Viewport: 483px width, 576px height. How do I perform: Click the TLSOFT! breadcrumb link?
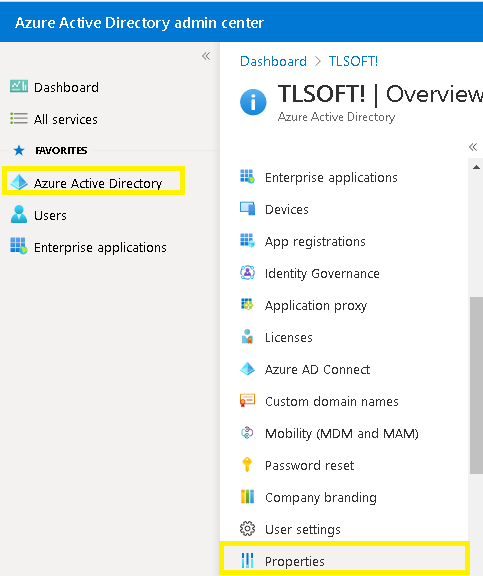pos(353,61)
